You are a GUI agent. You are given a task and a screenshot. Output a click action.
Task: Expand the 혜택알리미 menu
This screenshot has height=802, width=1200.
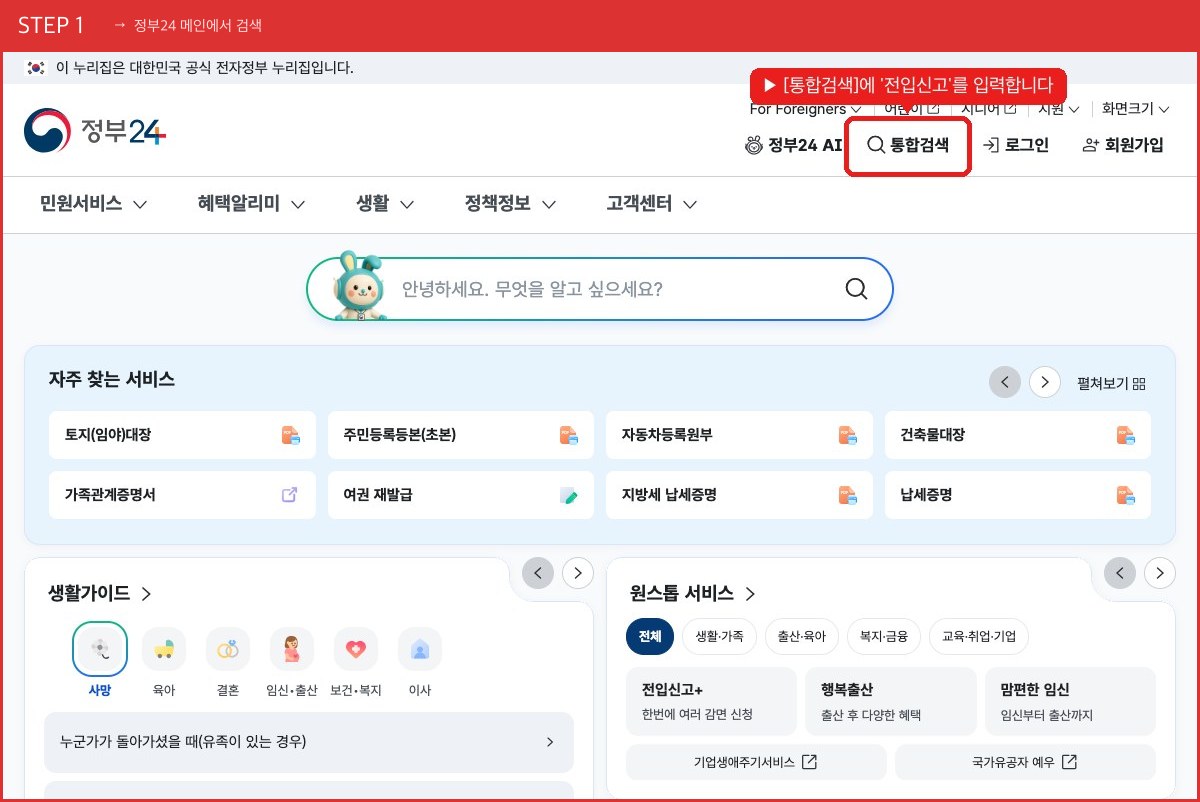tap(252, 203)
